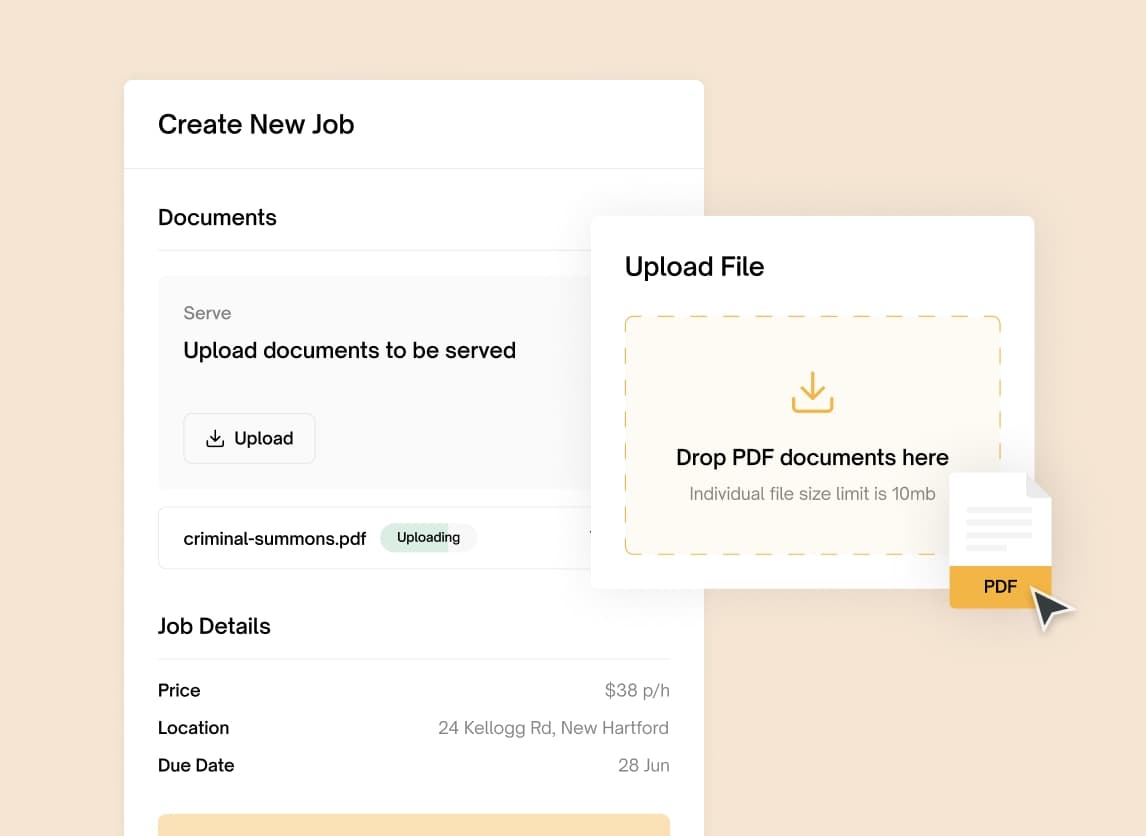The width and height of the screenshot is (1146, 836).
Task: Click the 28 Jun due date value
Action: click(x=643, y=766)
